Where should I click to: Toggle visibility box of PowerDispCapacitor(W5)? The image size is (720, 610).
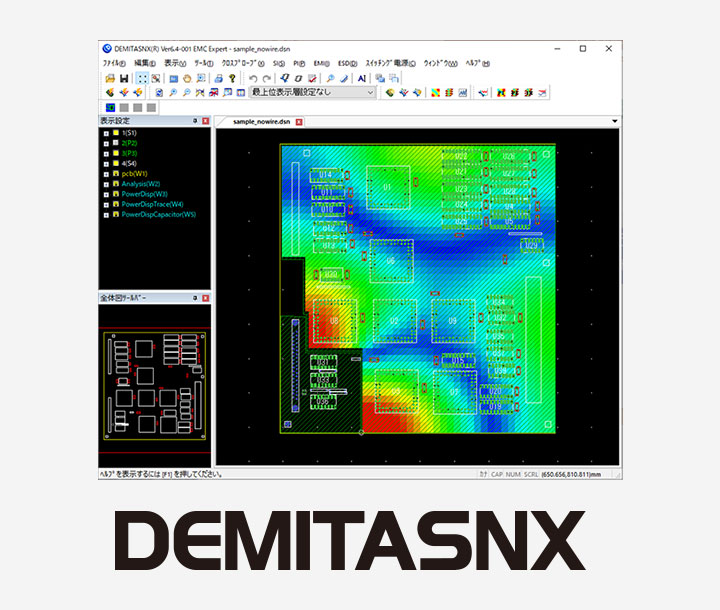[x=116, y=214]
